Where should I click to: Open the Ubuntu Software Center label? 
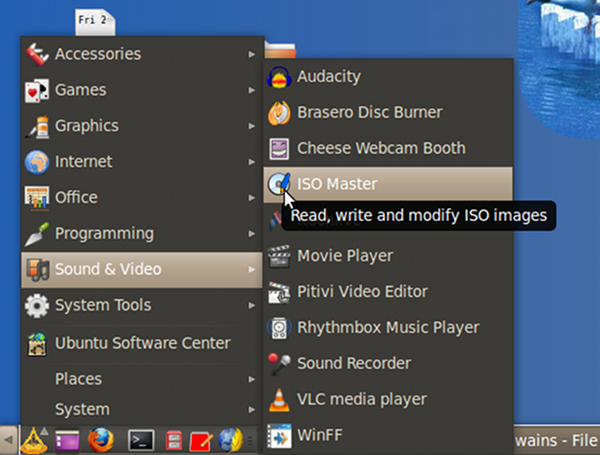click(143, 343)
